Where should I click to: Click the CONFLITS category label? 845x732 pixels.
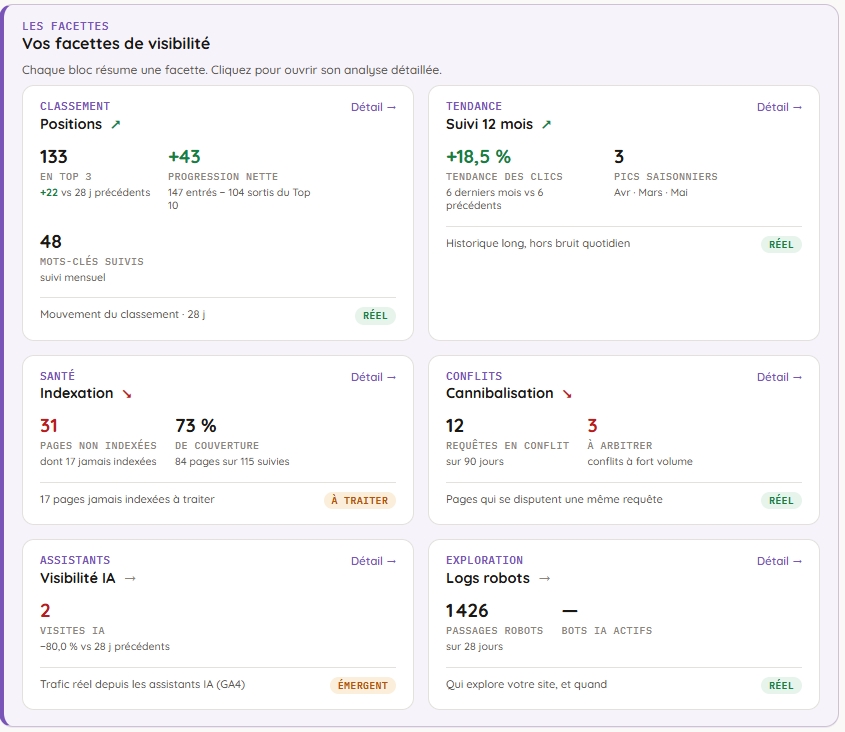474,376
